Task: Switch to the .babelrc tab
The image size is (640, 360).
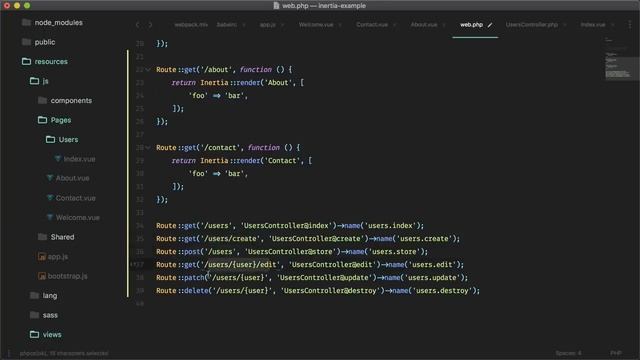Action: 227,25
